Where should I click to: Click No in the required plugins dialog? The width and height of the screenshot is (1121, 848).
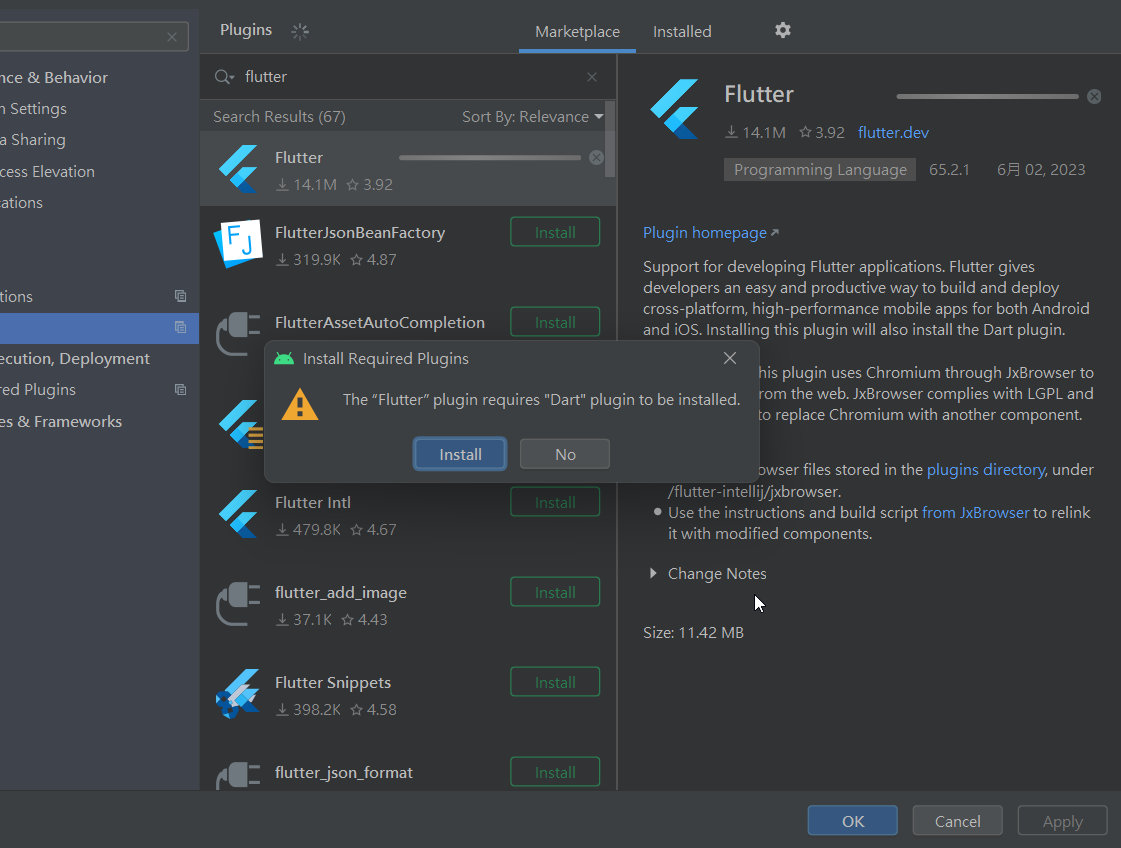(x=565, y=454)
